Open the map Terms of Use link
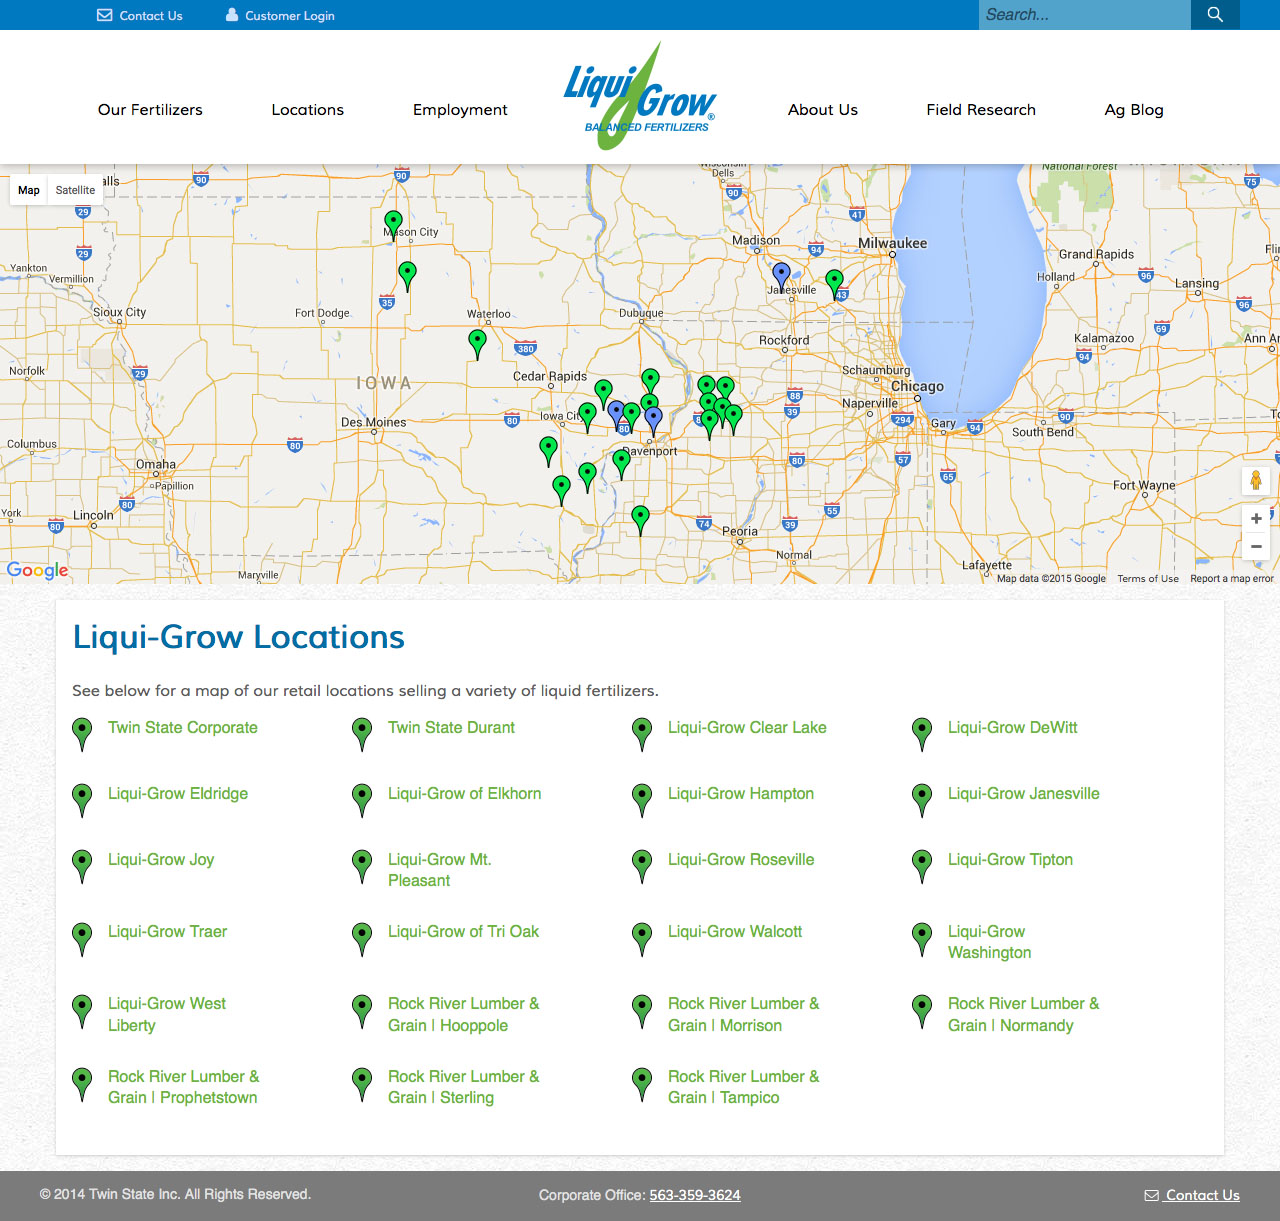Image resolution: width=1280 pixels, height=1221 pixels. click(x=1148, y=578)
